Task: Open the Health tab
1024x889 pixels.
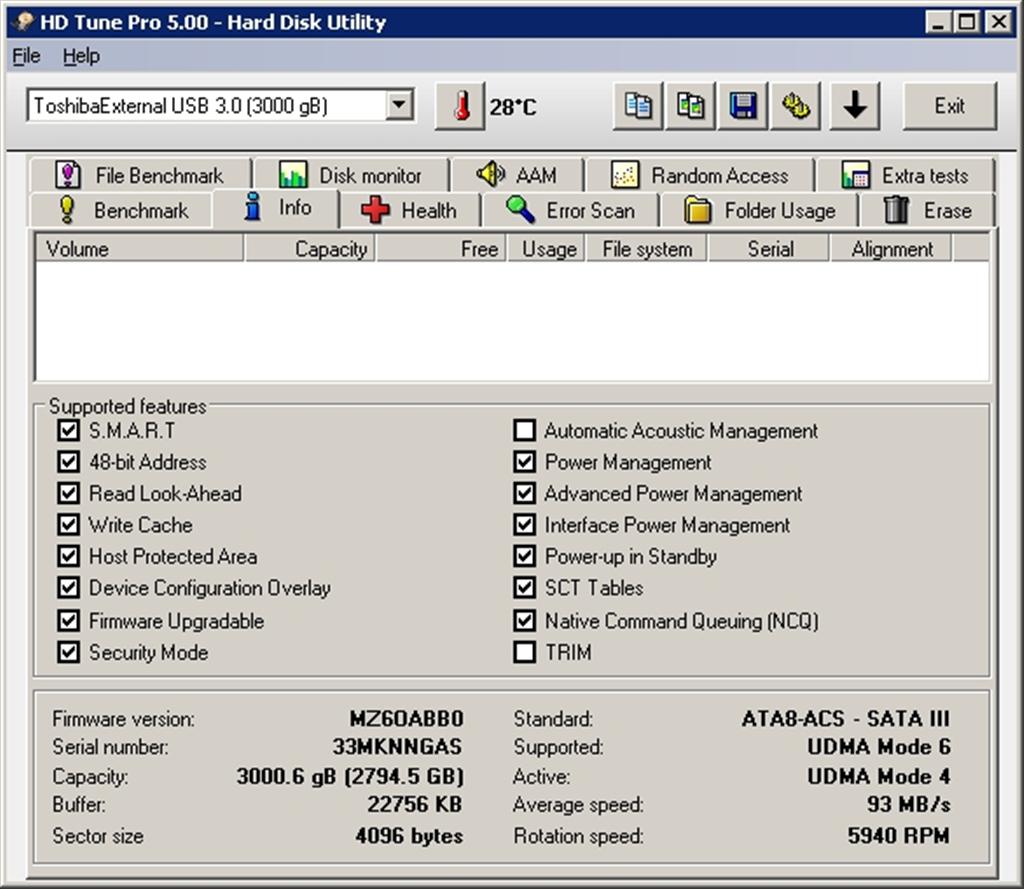Action: 409,210
